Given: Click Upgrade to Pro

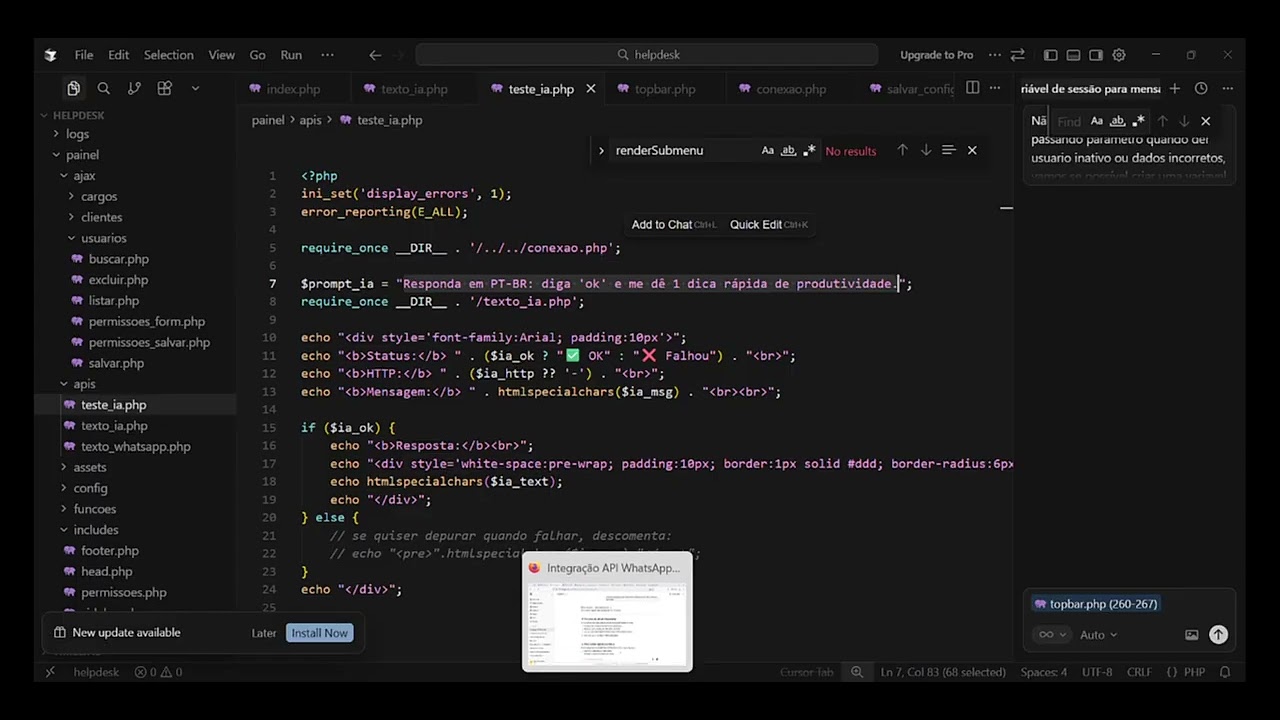Looking at the screenshot, I should (x=936, y=55).
